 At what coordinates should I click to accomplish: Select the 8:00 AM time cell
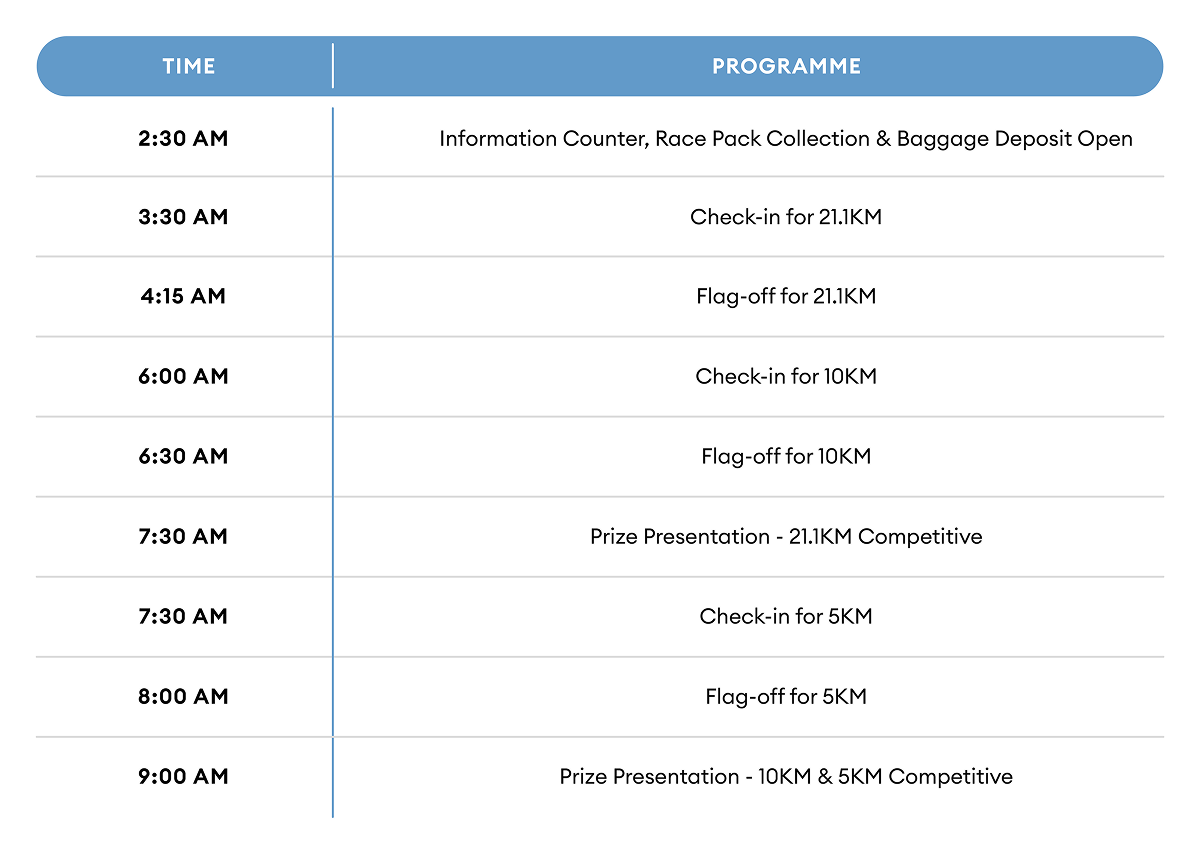coord(183,697)
